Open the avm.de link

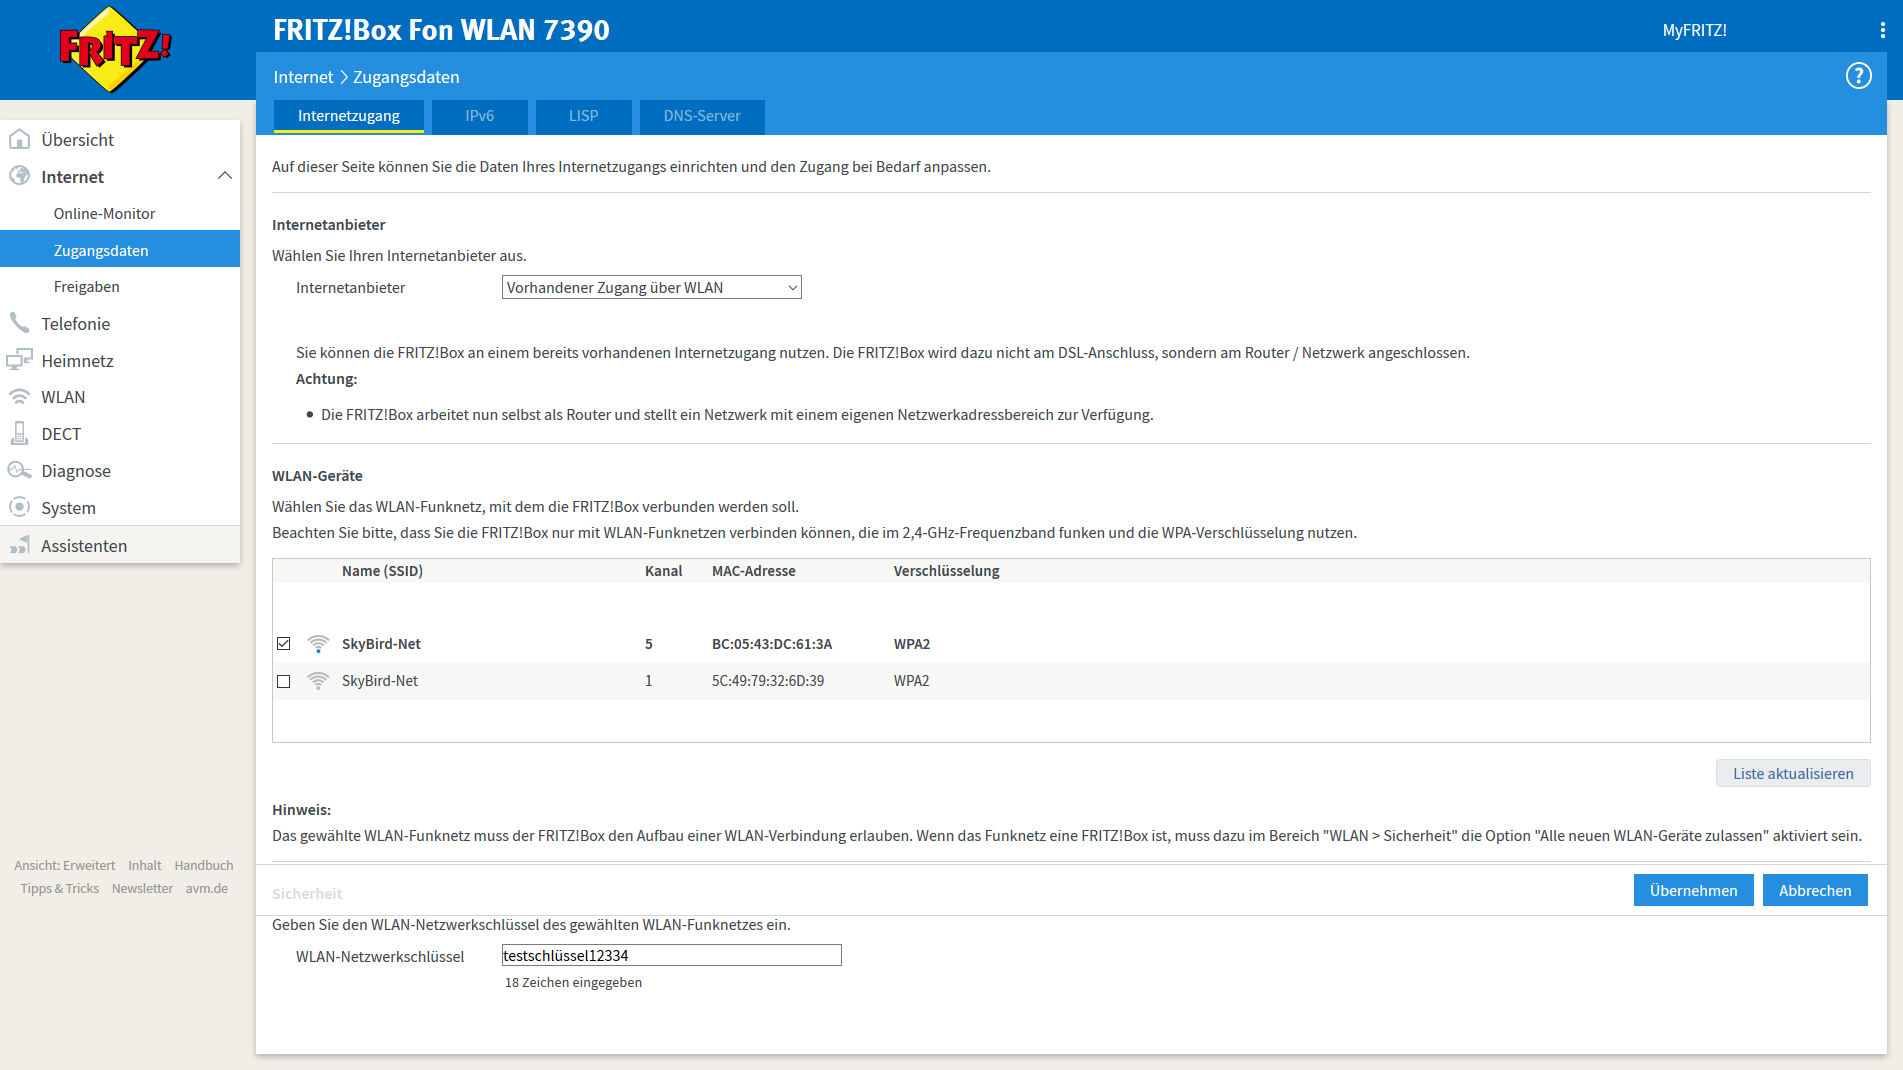(207, 888)
